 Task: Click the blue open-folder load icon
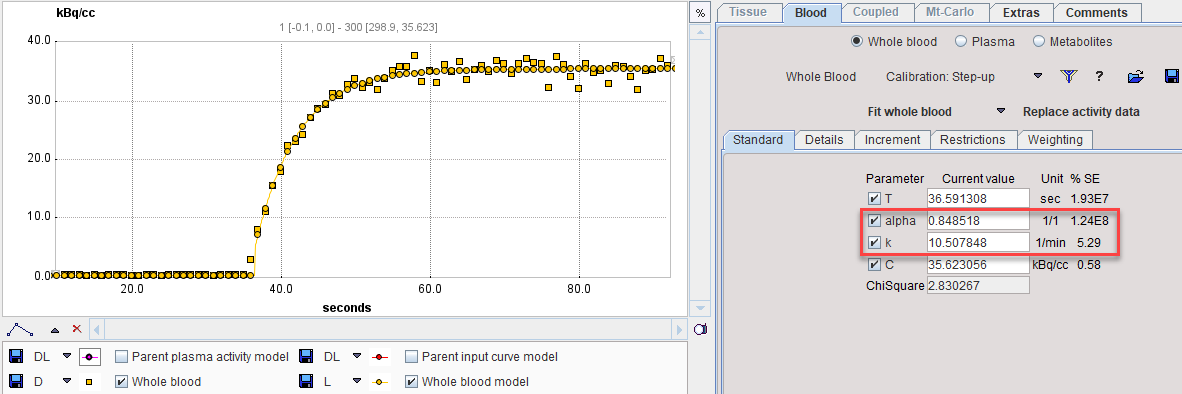tap(1136, 76)
